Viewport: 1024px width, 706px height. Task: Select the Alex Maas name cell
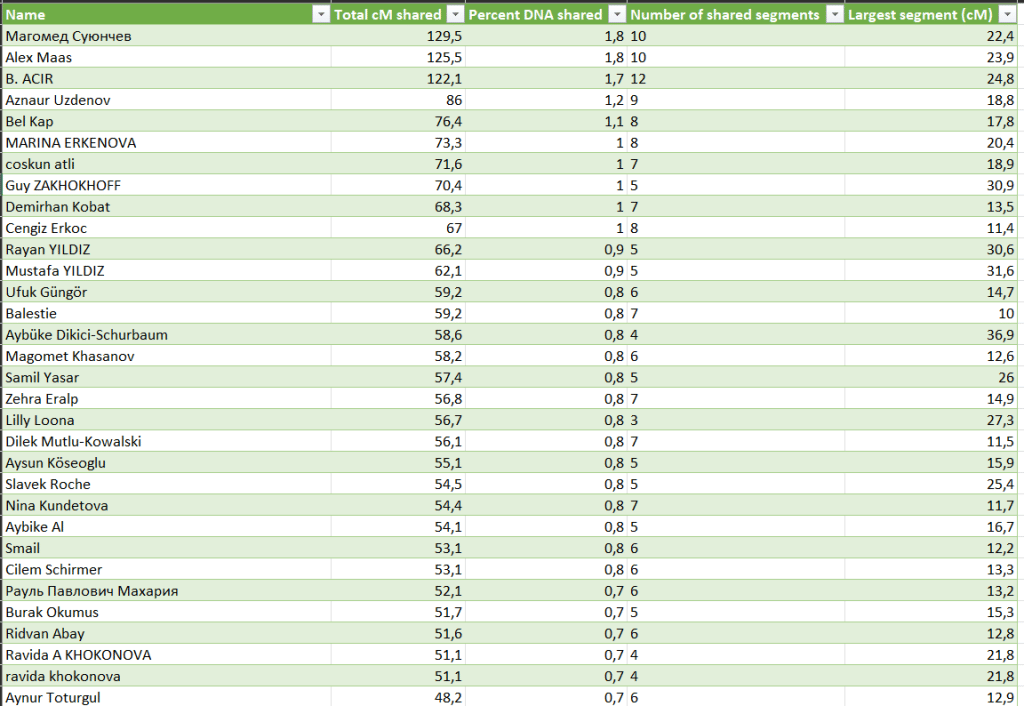click(39, 57)
